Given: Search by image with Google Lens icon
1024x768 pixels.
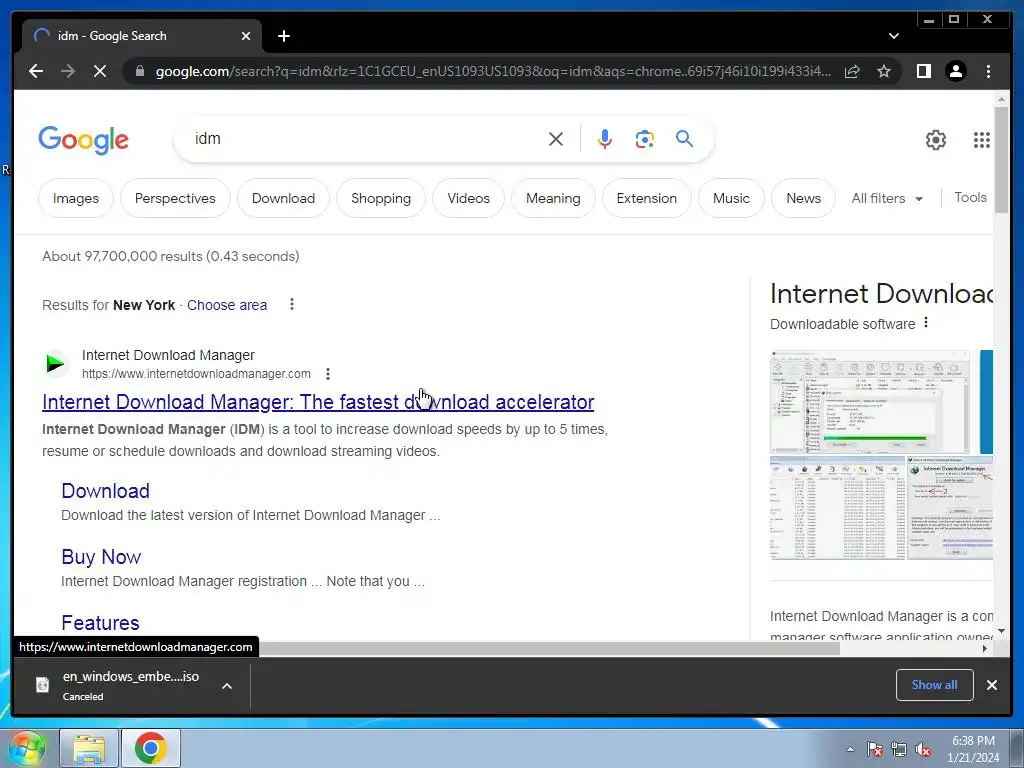Looking at the screenshot, I should 645,138.
